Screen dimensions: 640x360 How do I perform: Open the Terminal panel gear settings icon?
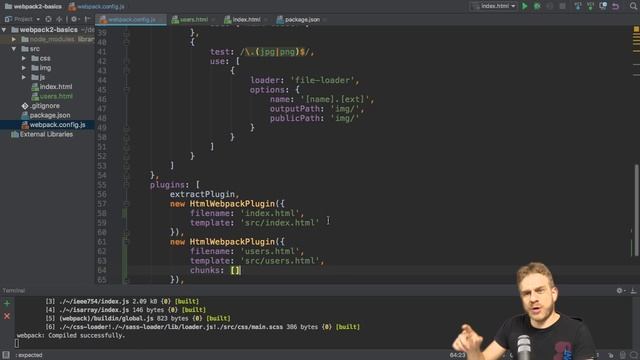(x=620, y=291)
